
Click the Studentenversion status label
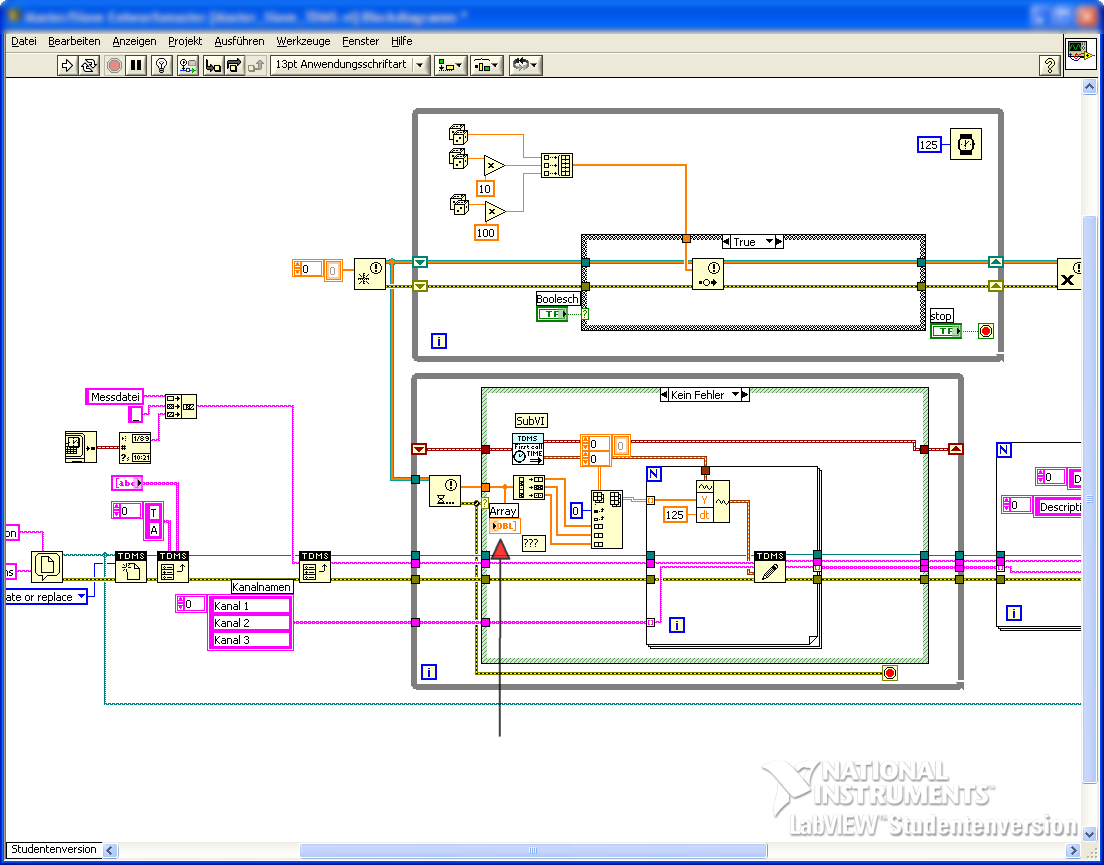click(54, 849)
